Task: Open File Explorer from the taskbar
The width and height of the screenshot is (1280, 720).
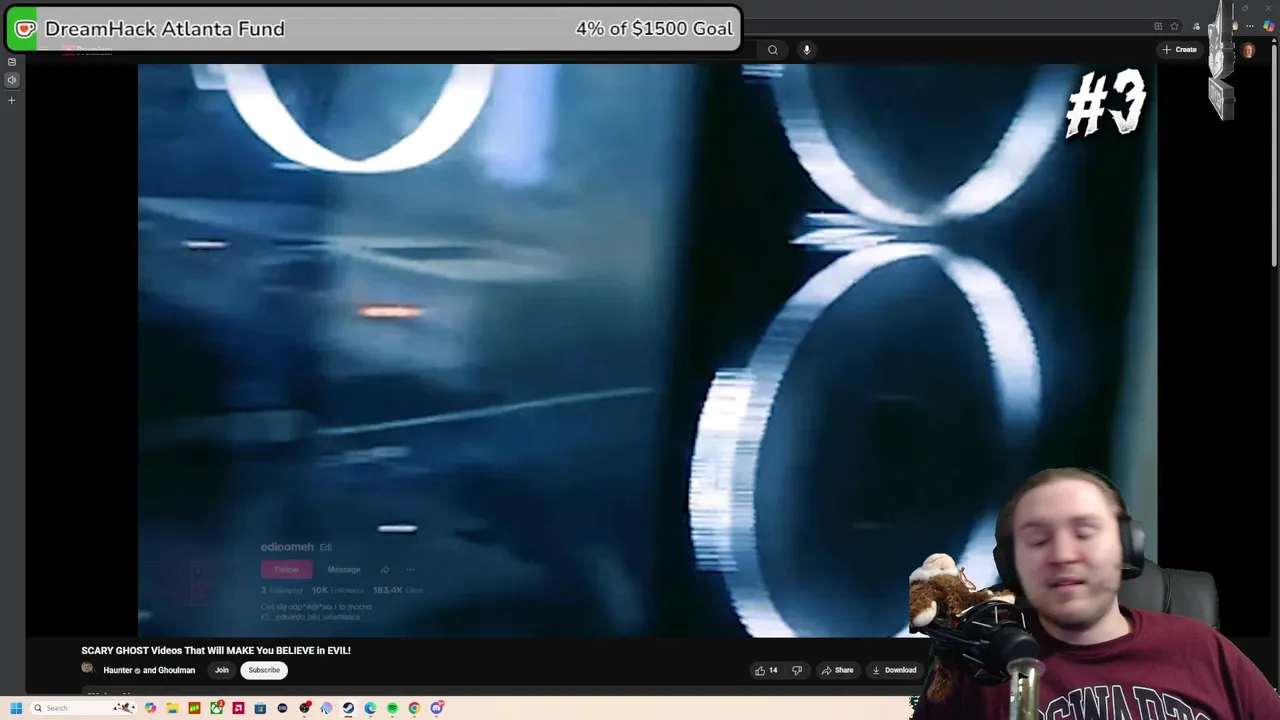Action: click(172, 708)
